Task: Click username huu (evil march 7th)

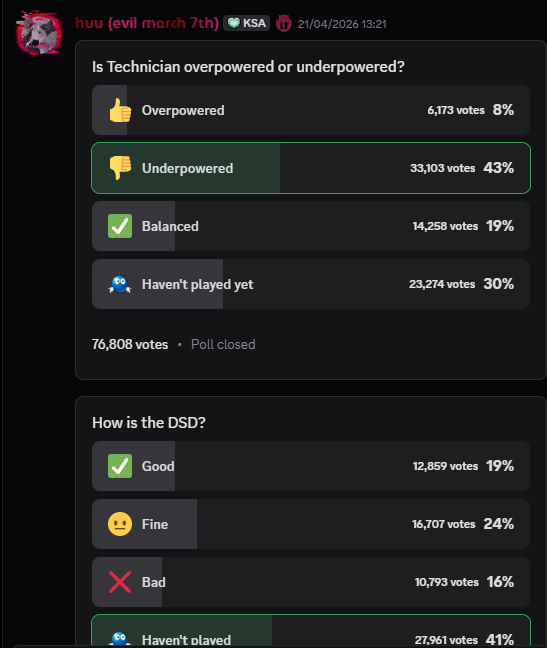Action: (x=147, y=23)
